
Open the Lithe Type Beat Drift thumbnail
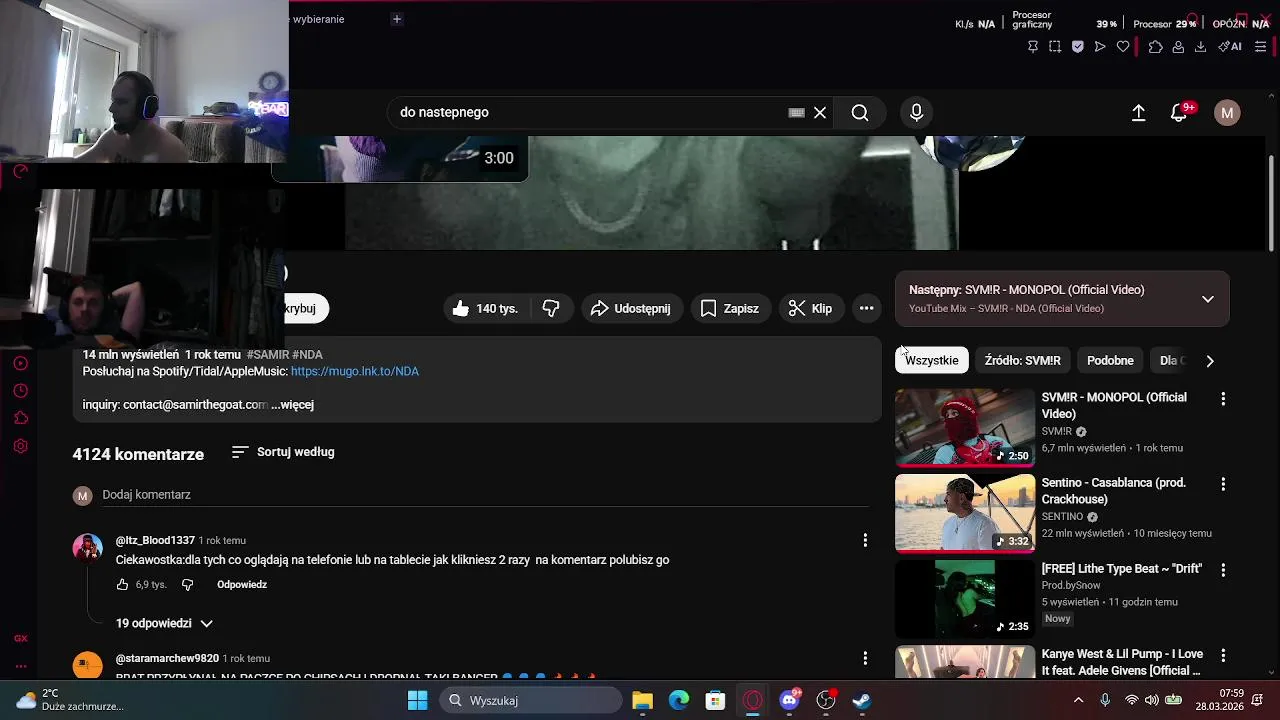click(x=965, y=598)
